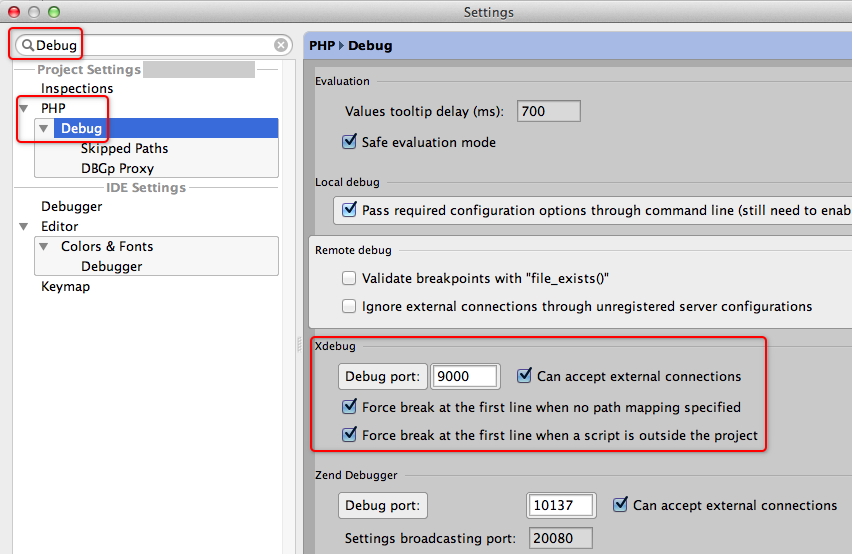Image resolution: width=852 pixels, height=554 pixels.
Task: Check Ignore external connections through unregistered servers
Action: click(349, 307)
